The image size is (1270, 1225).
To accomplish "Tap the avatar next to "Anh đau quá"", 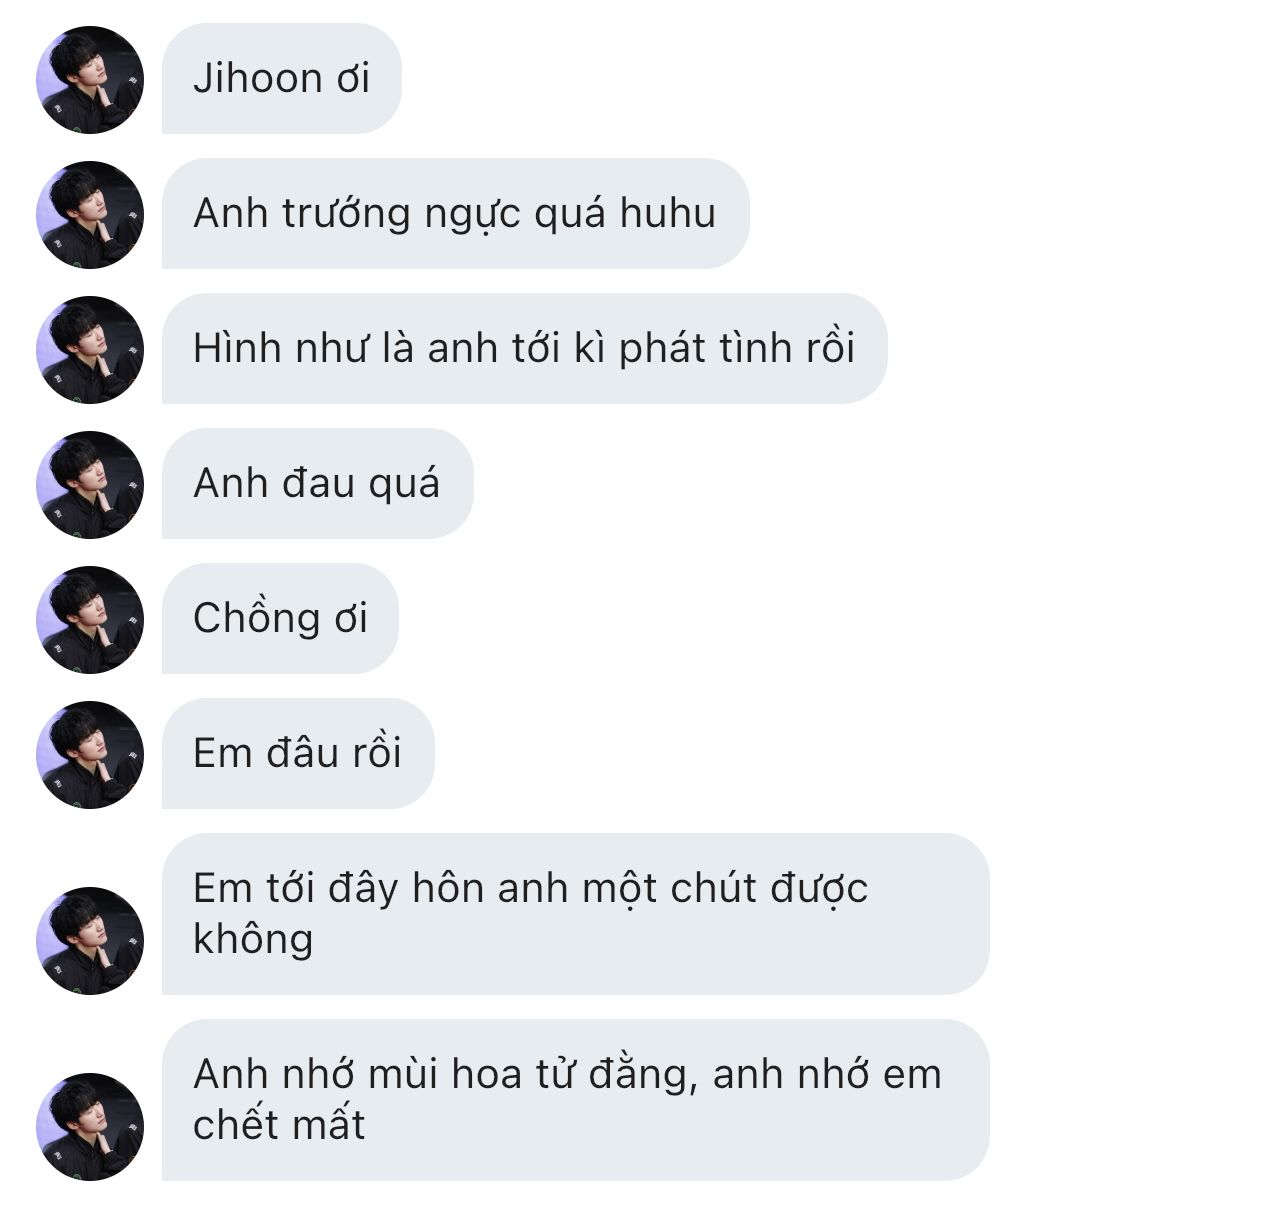I will [x=90, y=485].
